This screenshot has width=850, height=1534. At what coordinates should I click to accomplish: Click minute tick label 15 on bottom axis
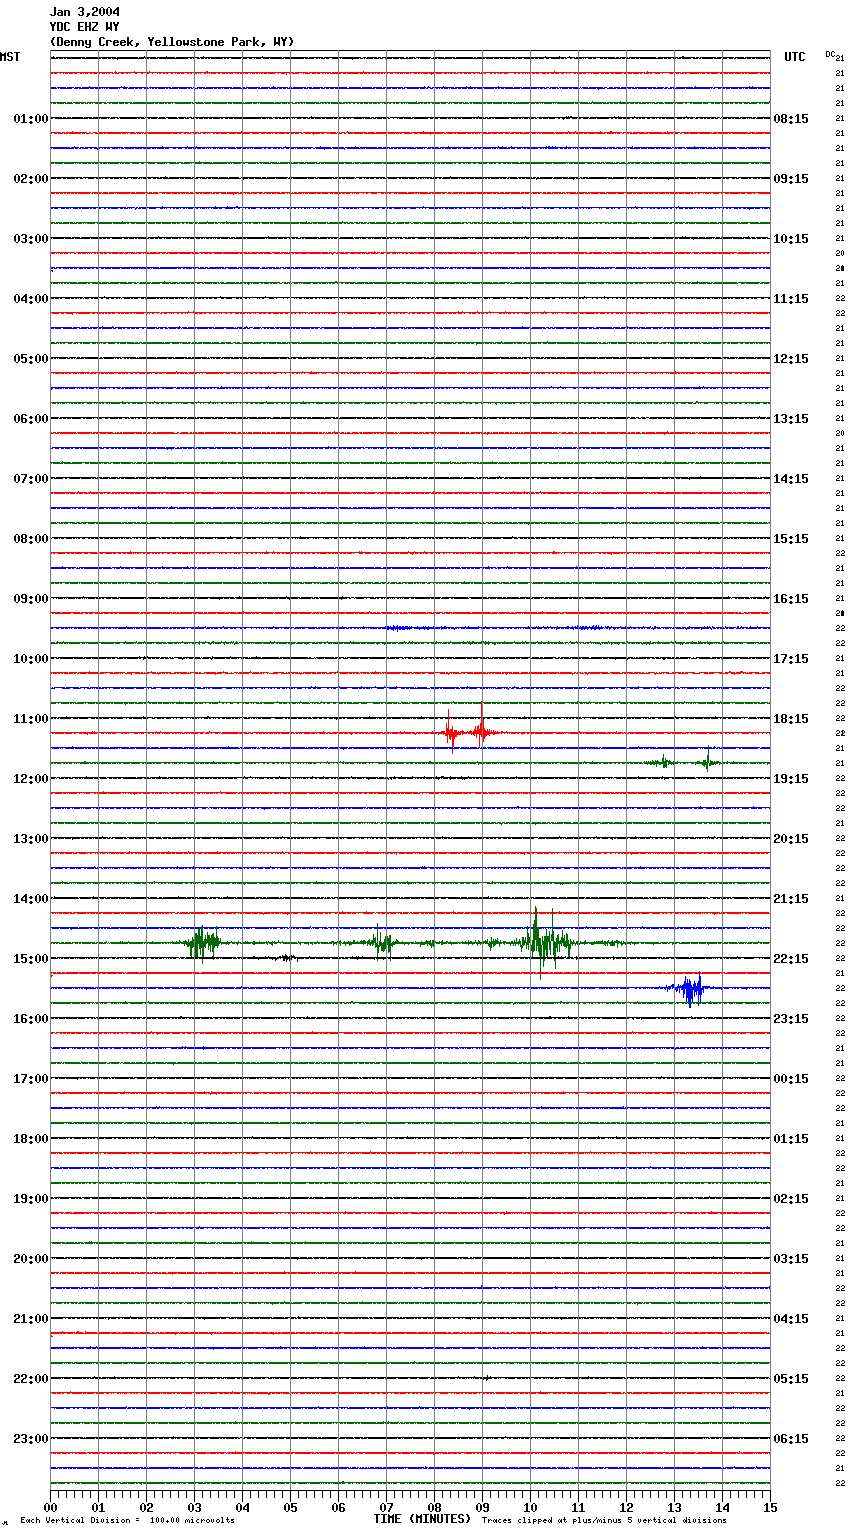click(x=770, y=1507)
